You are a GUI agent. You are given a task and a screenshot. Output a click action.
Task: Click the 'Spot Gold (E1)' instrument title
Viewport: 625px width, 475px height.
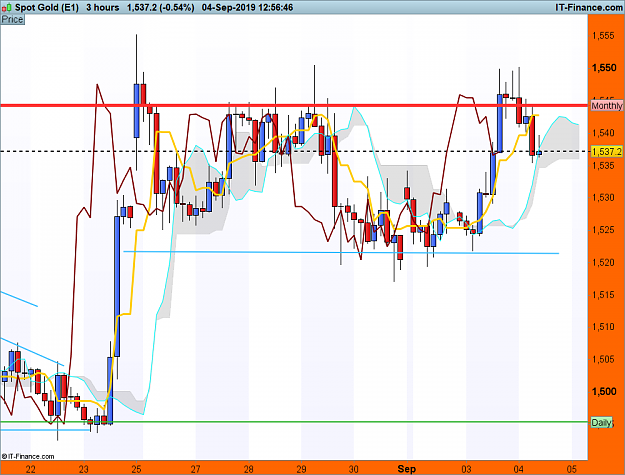47,8
